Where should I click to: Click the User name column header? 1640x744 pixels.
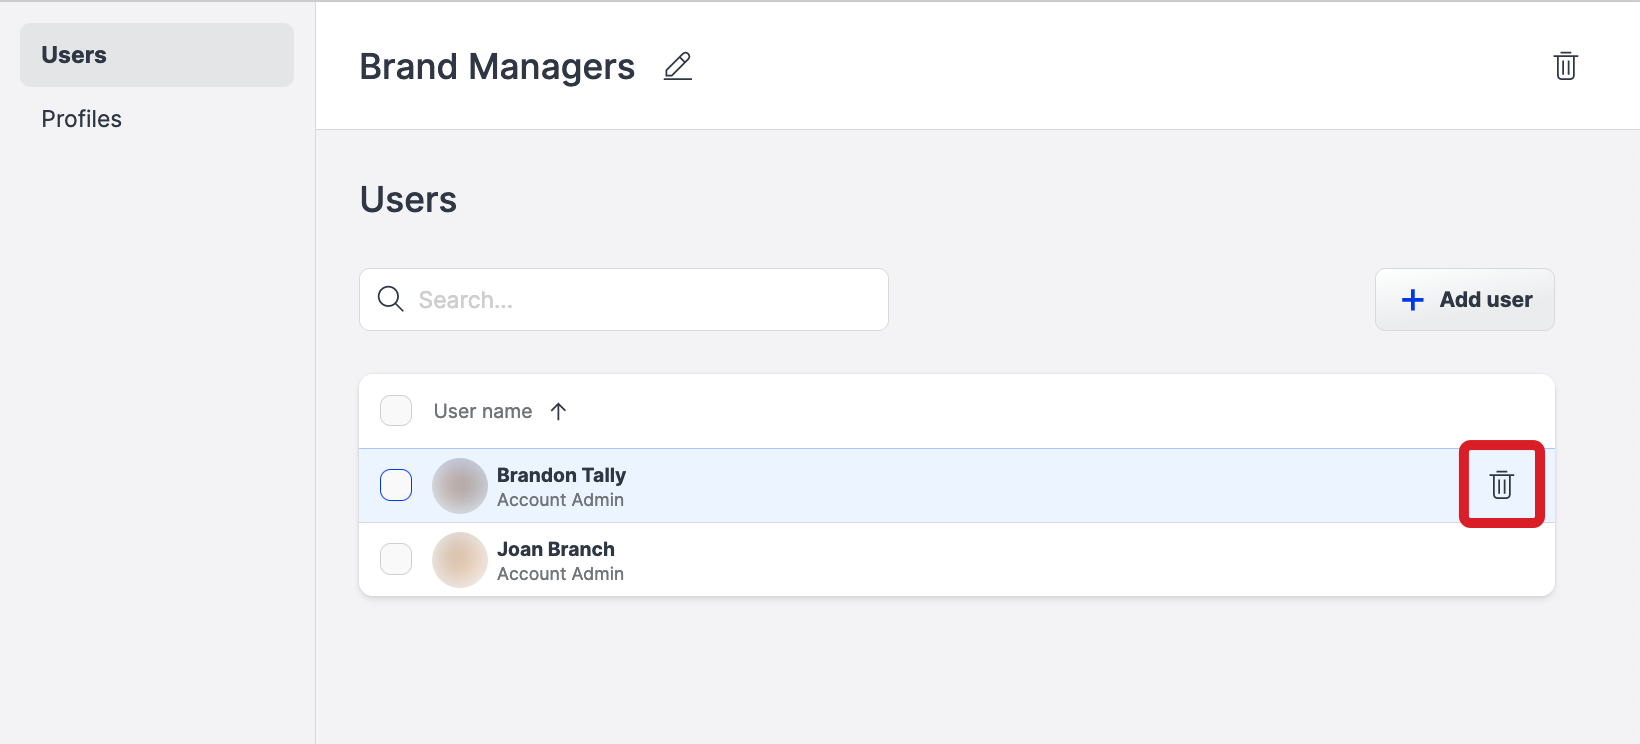pos(483,411)
